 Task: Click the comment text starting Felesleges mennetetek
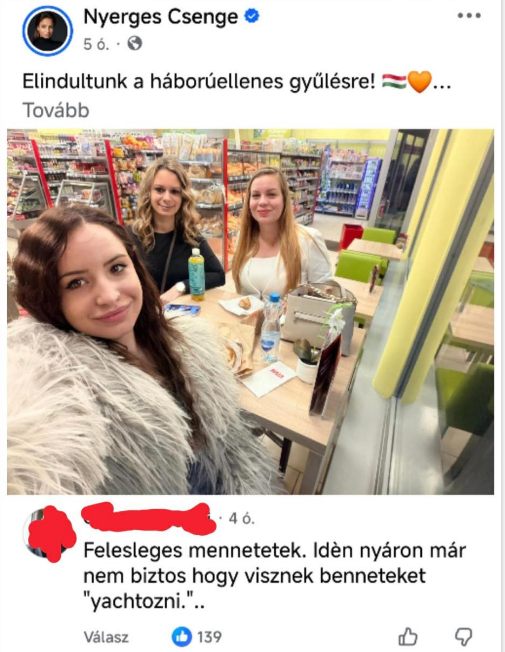click(275, 576)
